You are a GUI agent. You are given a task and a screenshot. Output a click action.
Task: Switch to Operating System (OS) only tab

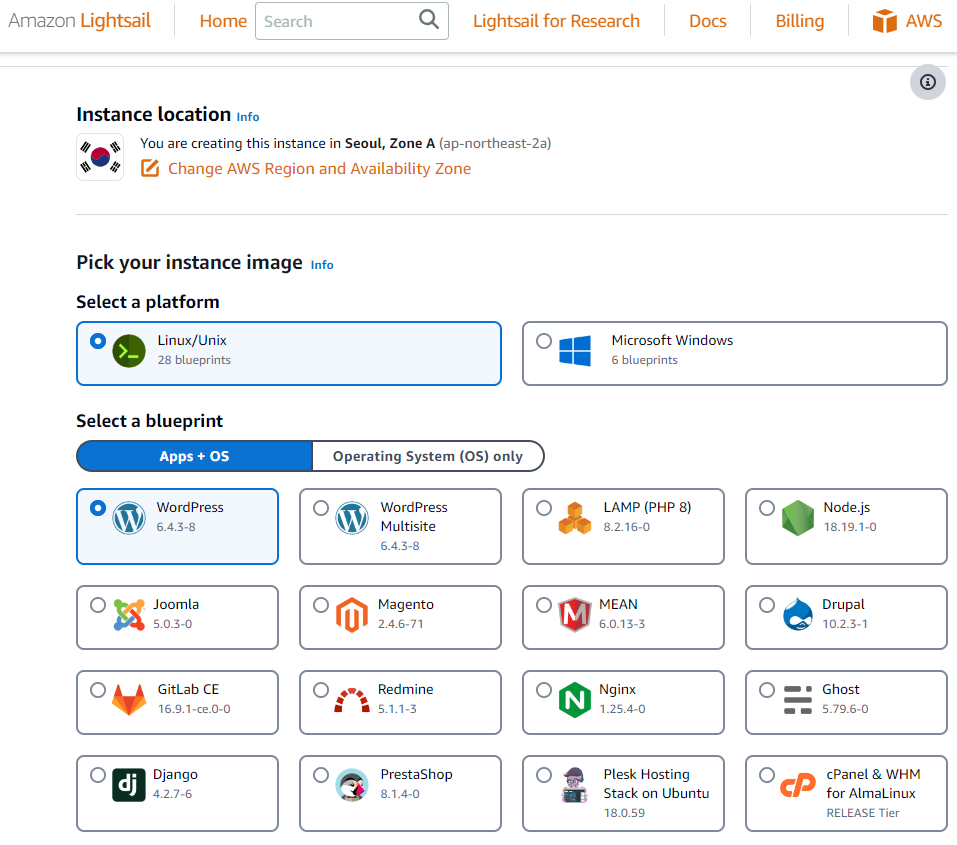[428, 456]
